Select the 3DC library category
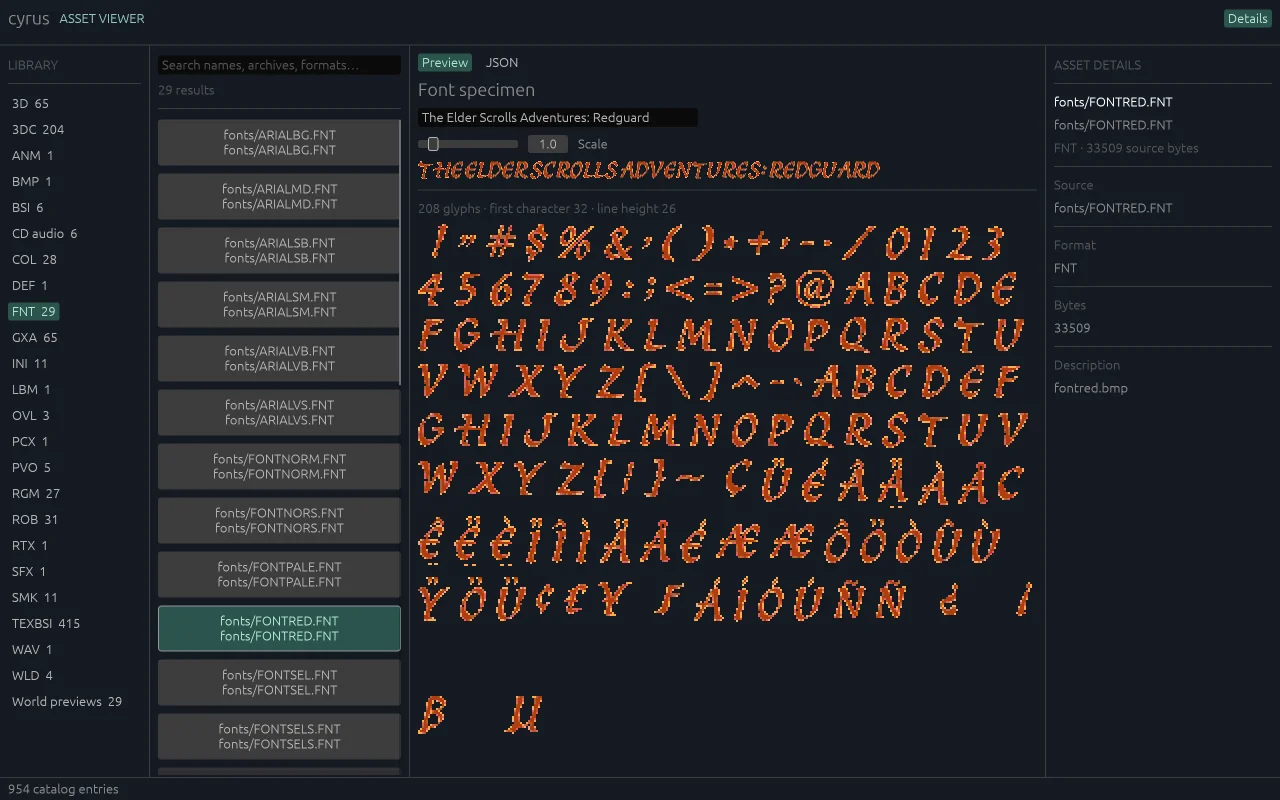The image size is (1280, 800). (38, 129)
